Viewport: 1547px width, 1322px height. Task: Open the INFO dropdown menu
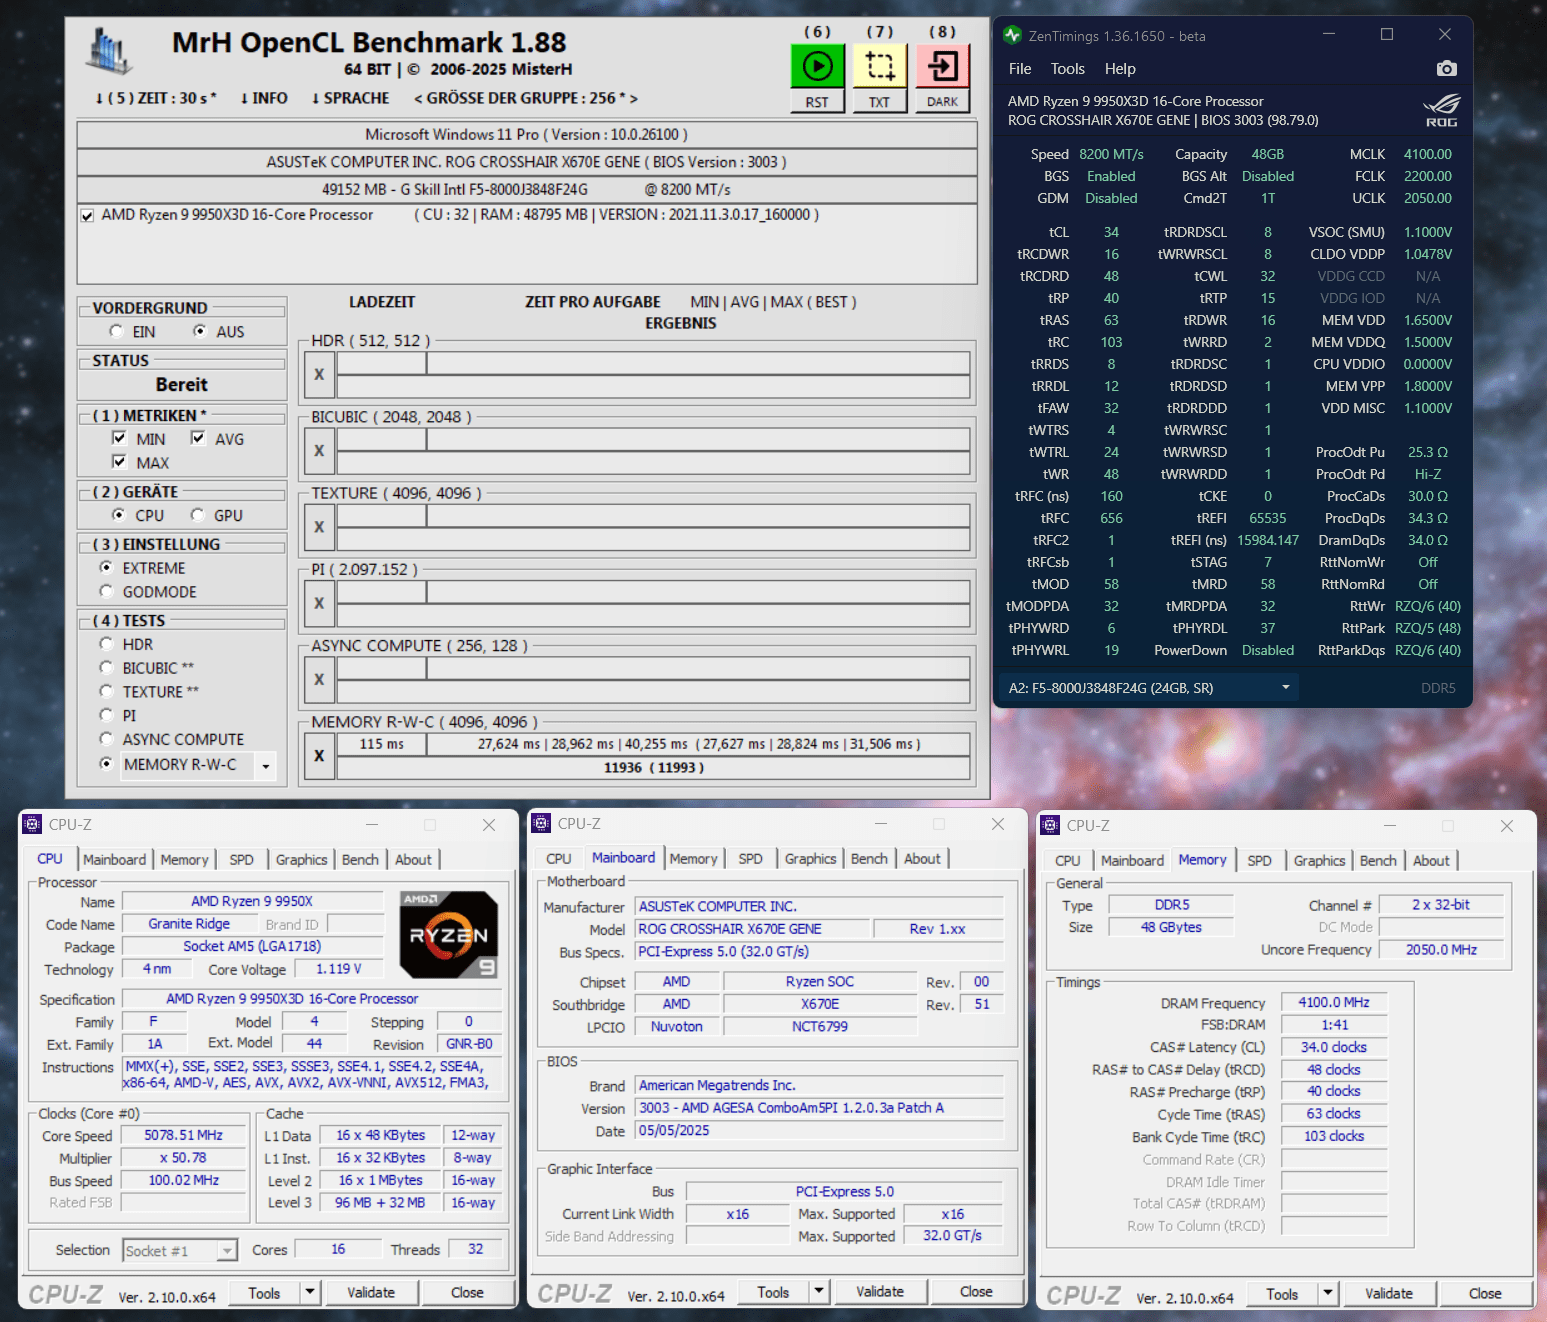[264, 98]
